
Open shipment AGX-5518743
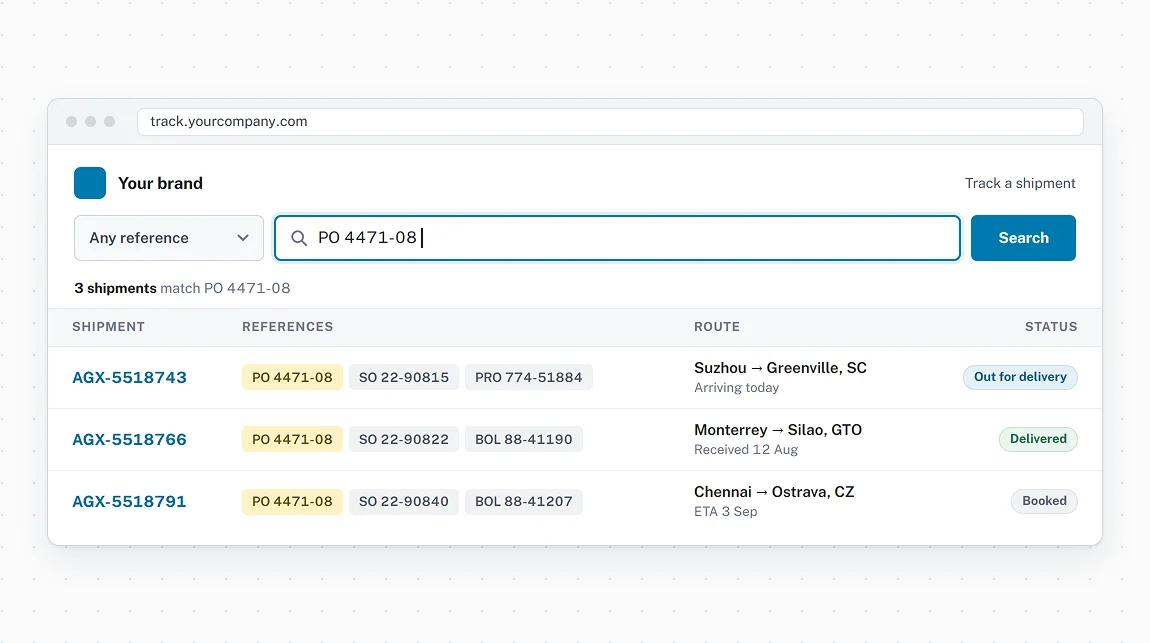[x=129, y=378]
